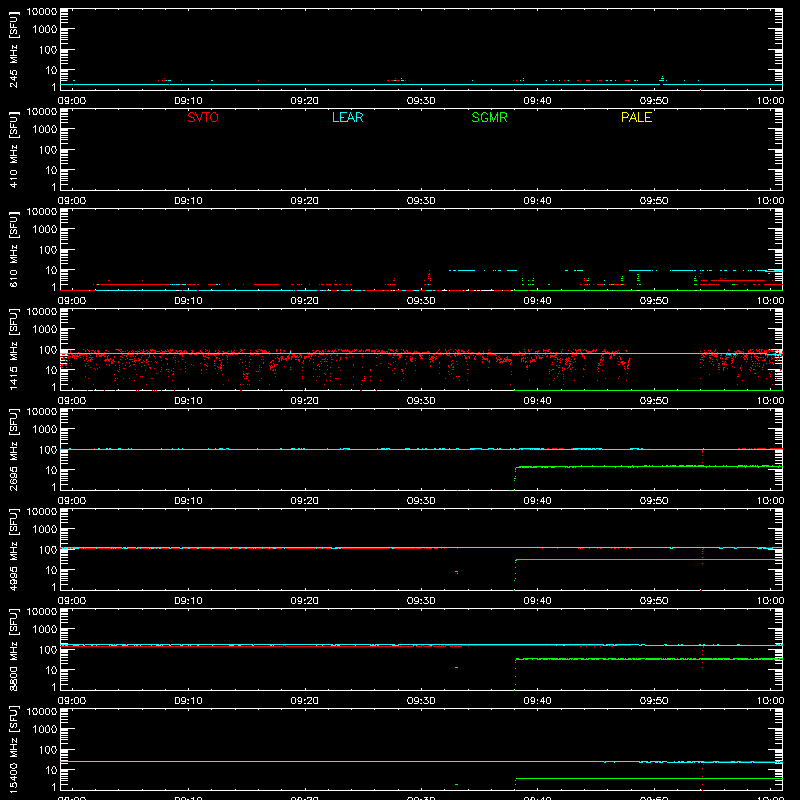The width and height of the screenshot is (800, 800).
Task: Click the 10 y-axis value on 15400 MHz panel
Action: tap(51, 770)
